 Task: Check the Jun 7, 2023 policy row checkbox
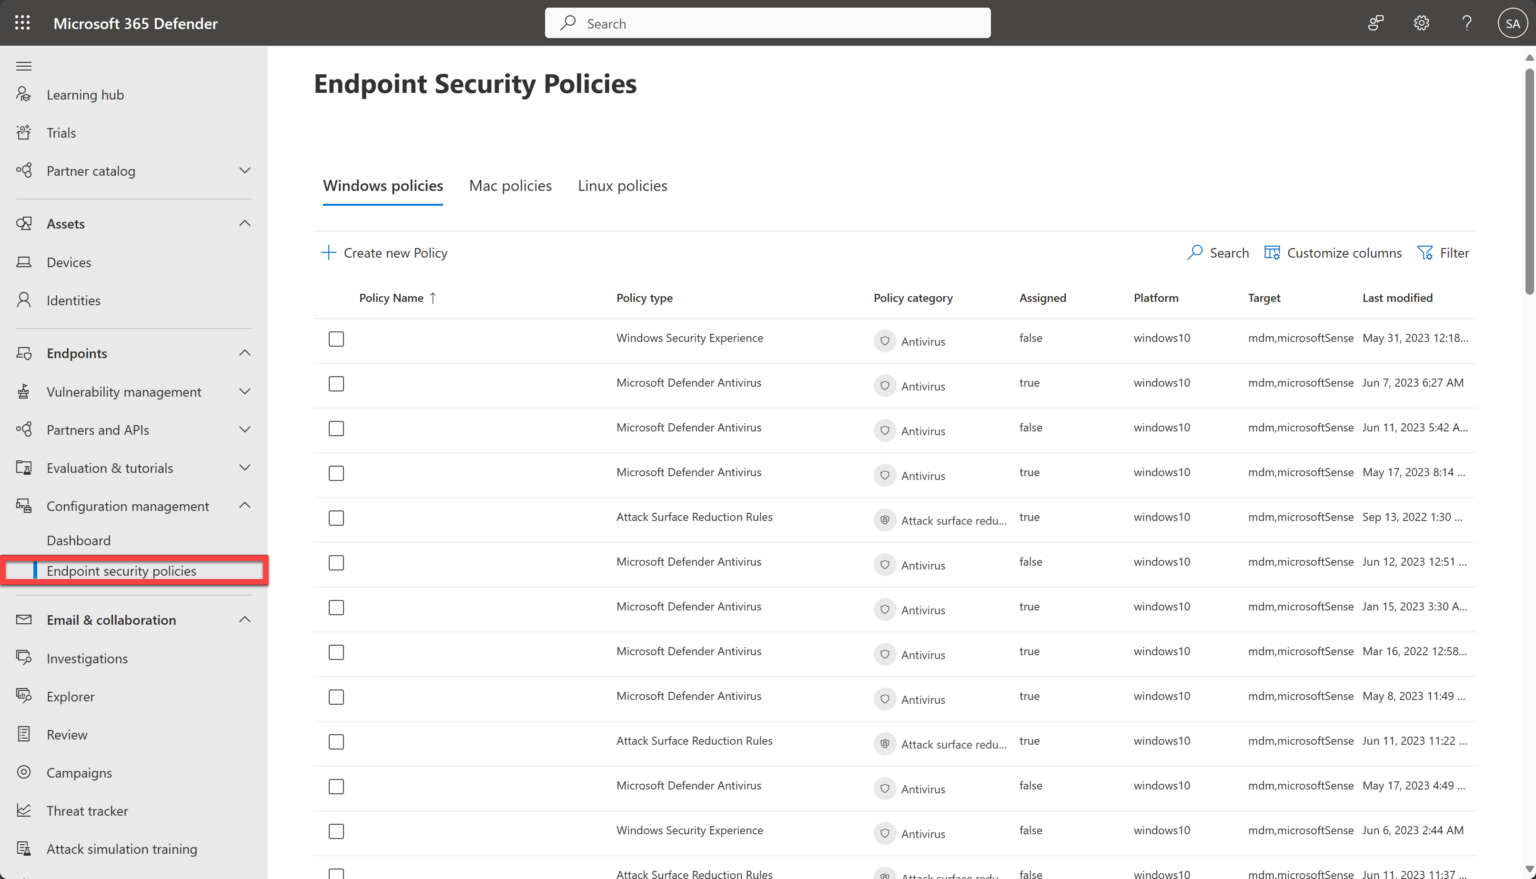click(336, 384)
